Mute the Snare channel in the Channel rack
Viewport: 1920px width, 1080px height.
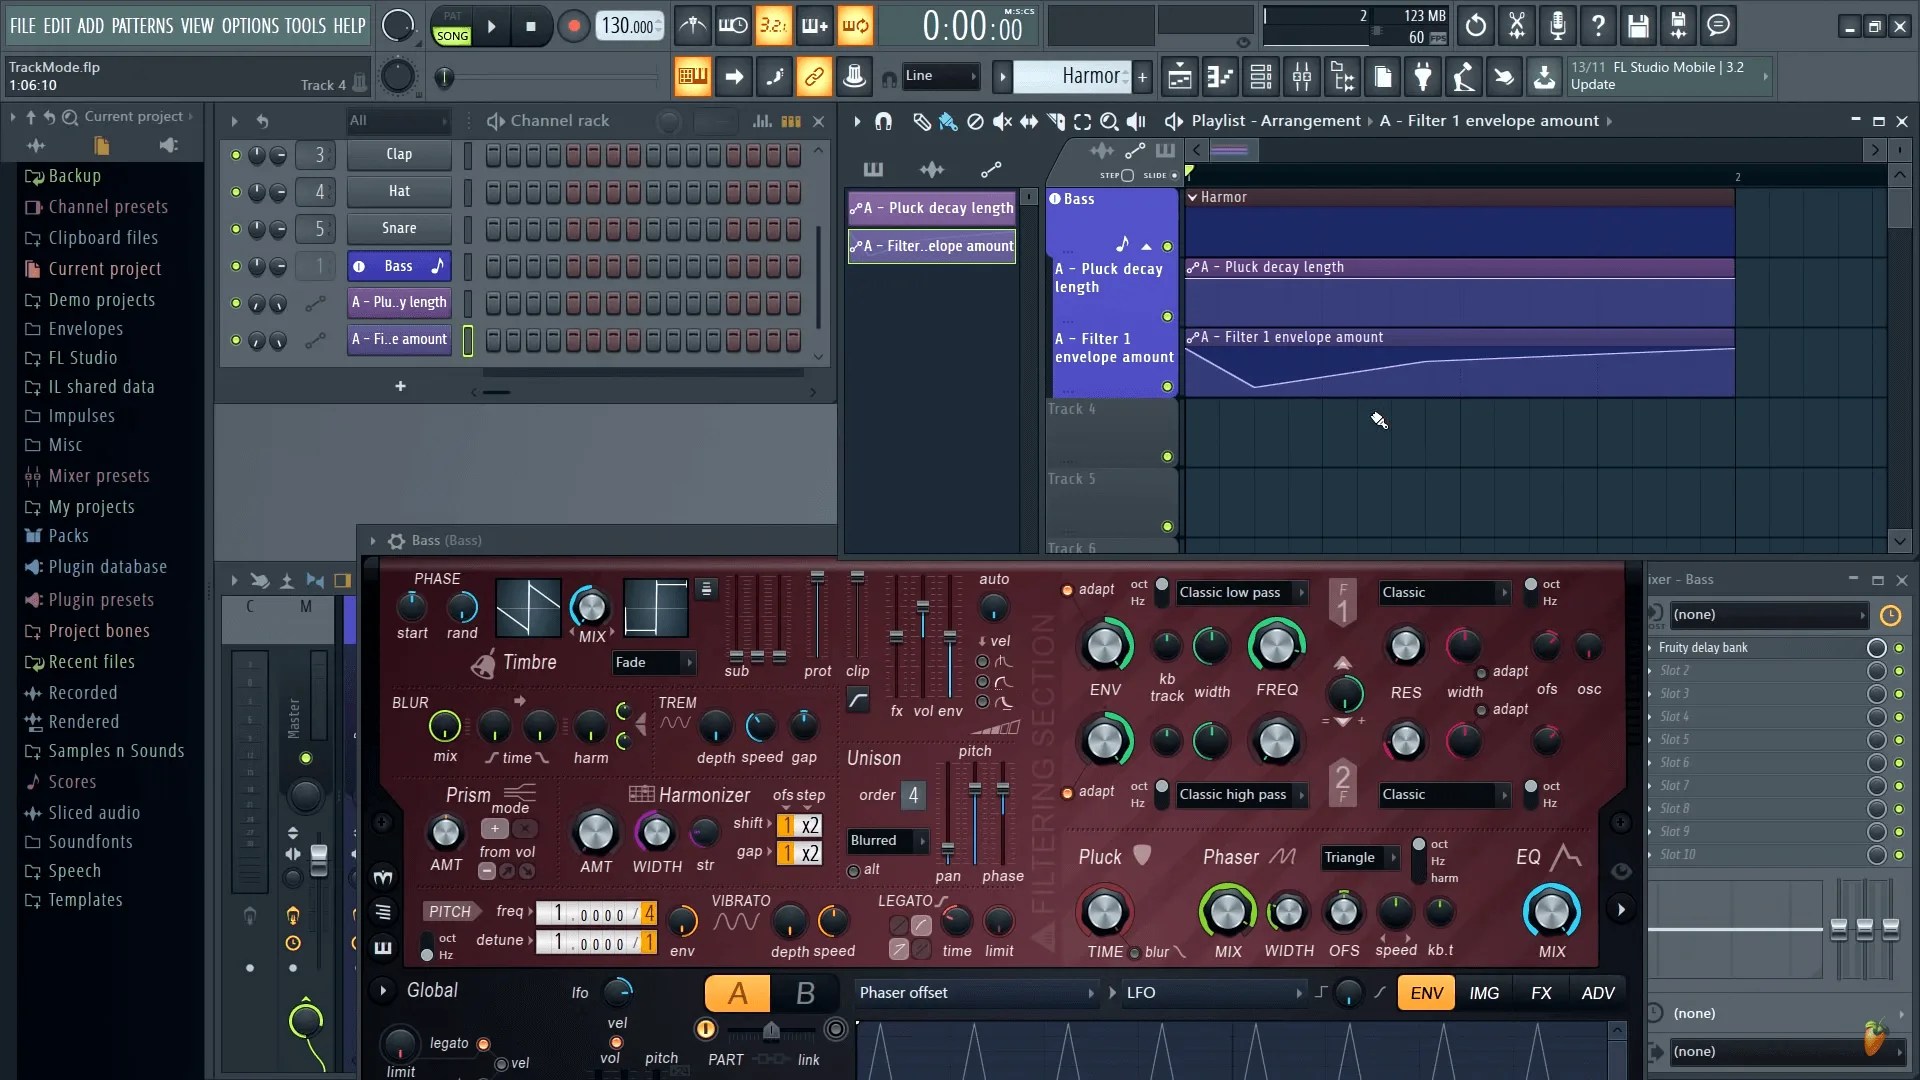236,229
